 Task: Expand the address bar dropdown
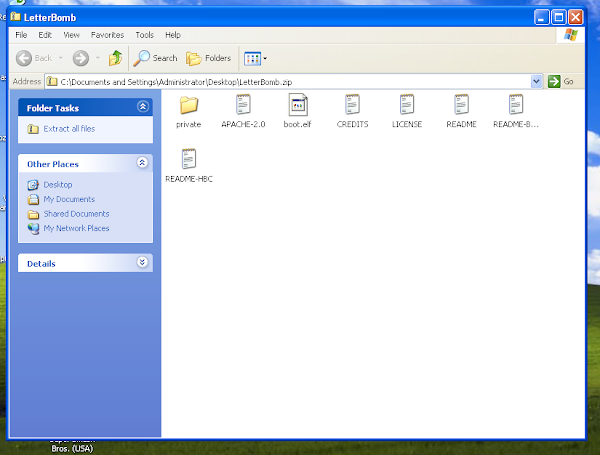point(536,82)
